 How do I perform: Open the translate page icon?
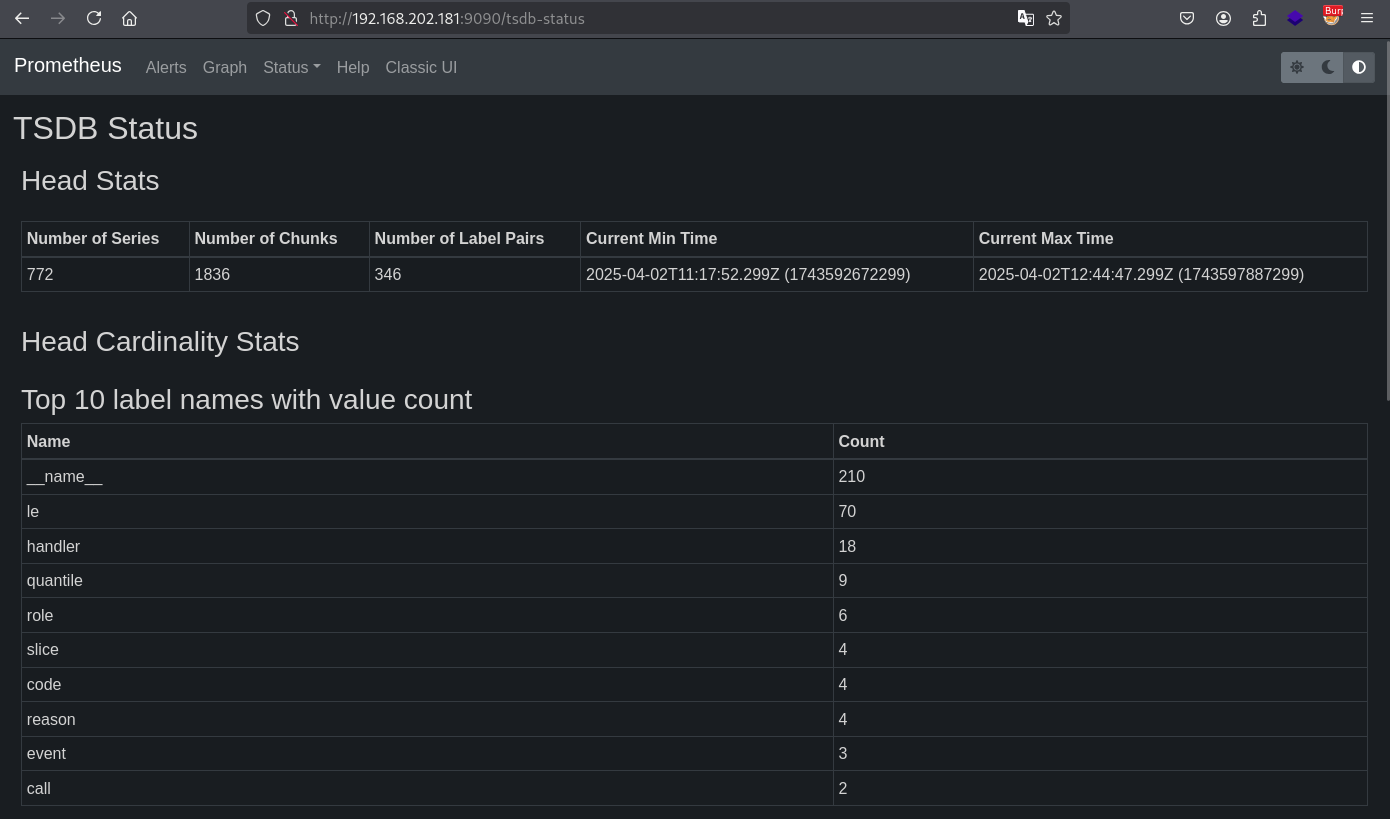pyautogui.click(x=1026, y=18)
